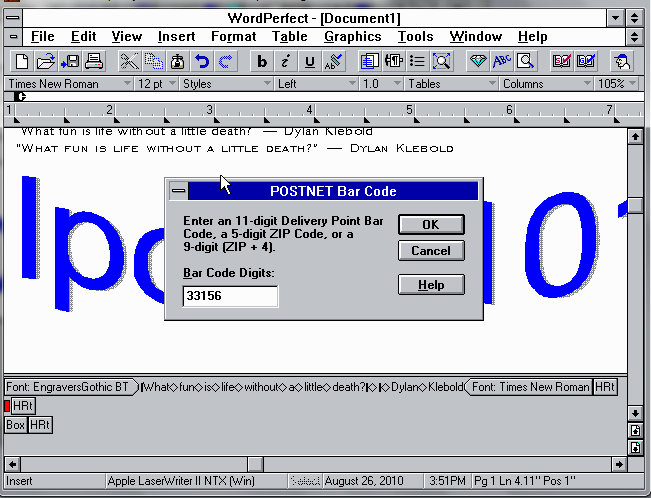Open the File menu
The image size is (651, 498).
point(42,37)
